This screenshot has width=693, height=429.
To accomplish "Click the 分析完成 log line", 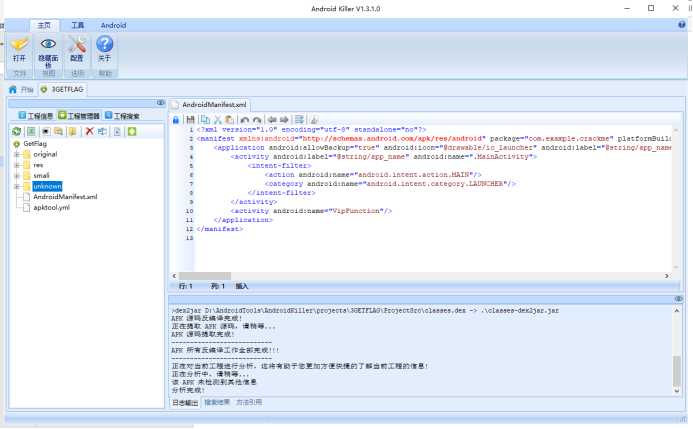I will [188, 390].
